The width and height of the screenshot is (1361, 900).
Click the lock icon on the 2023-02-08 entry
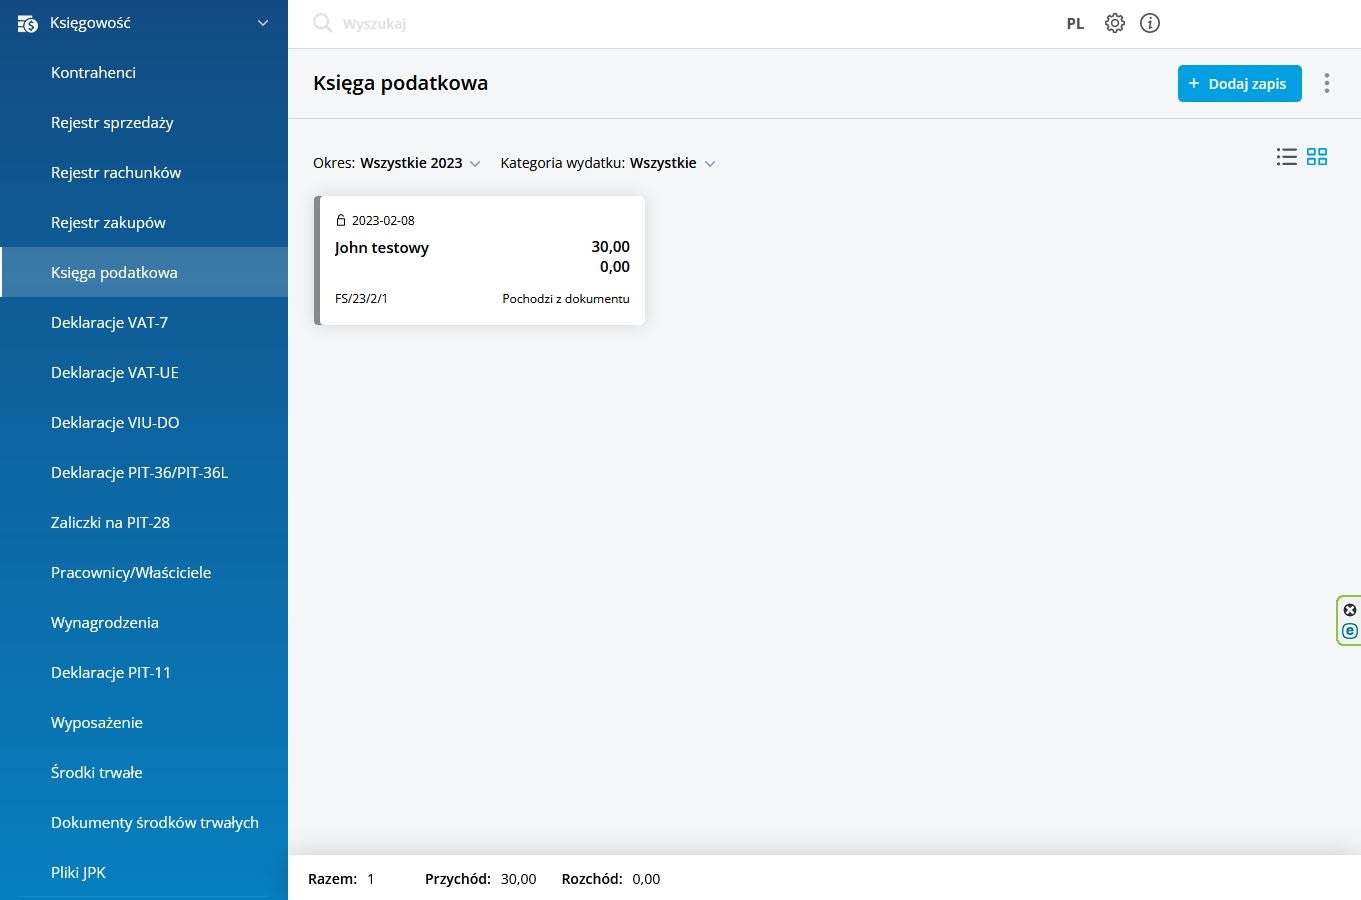point(341,220)
